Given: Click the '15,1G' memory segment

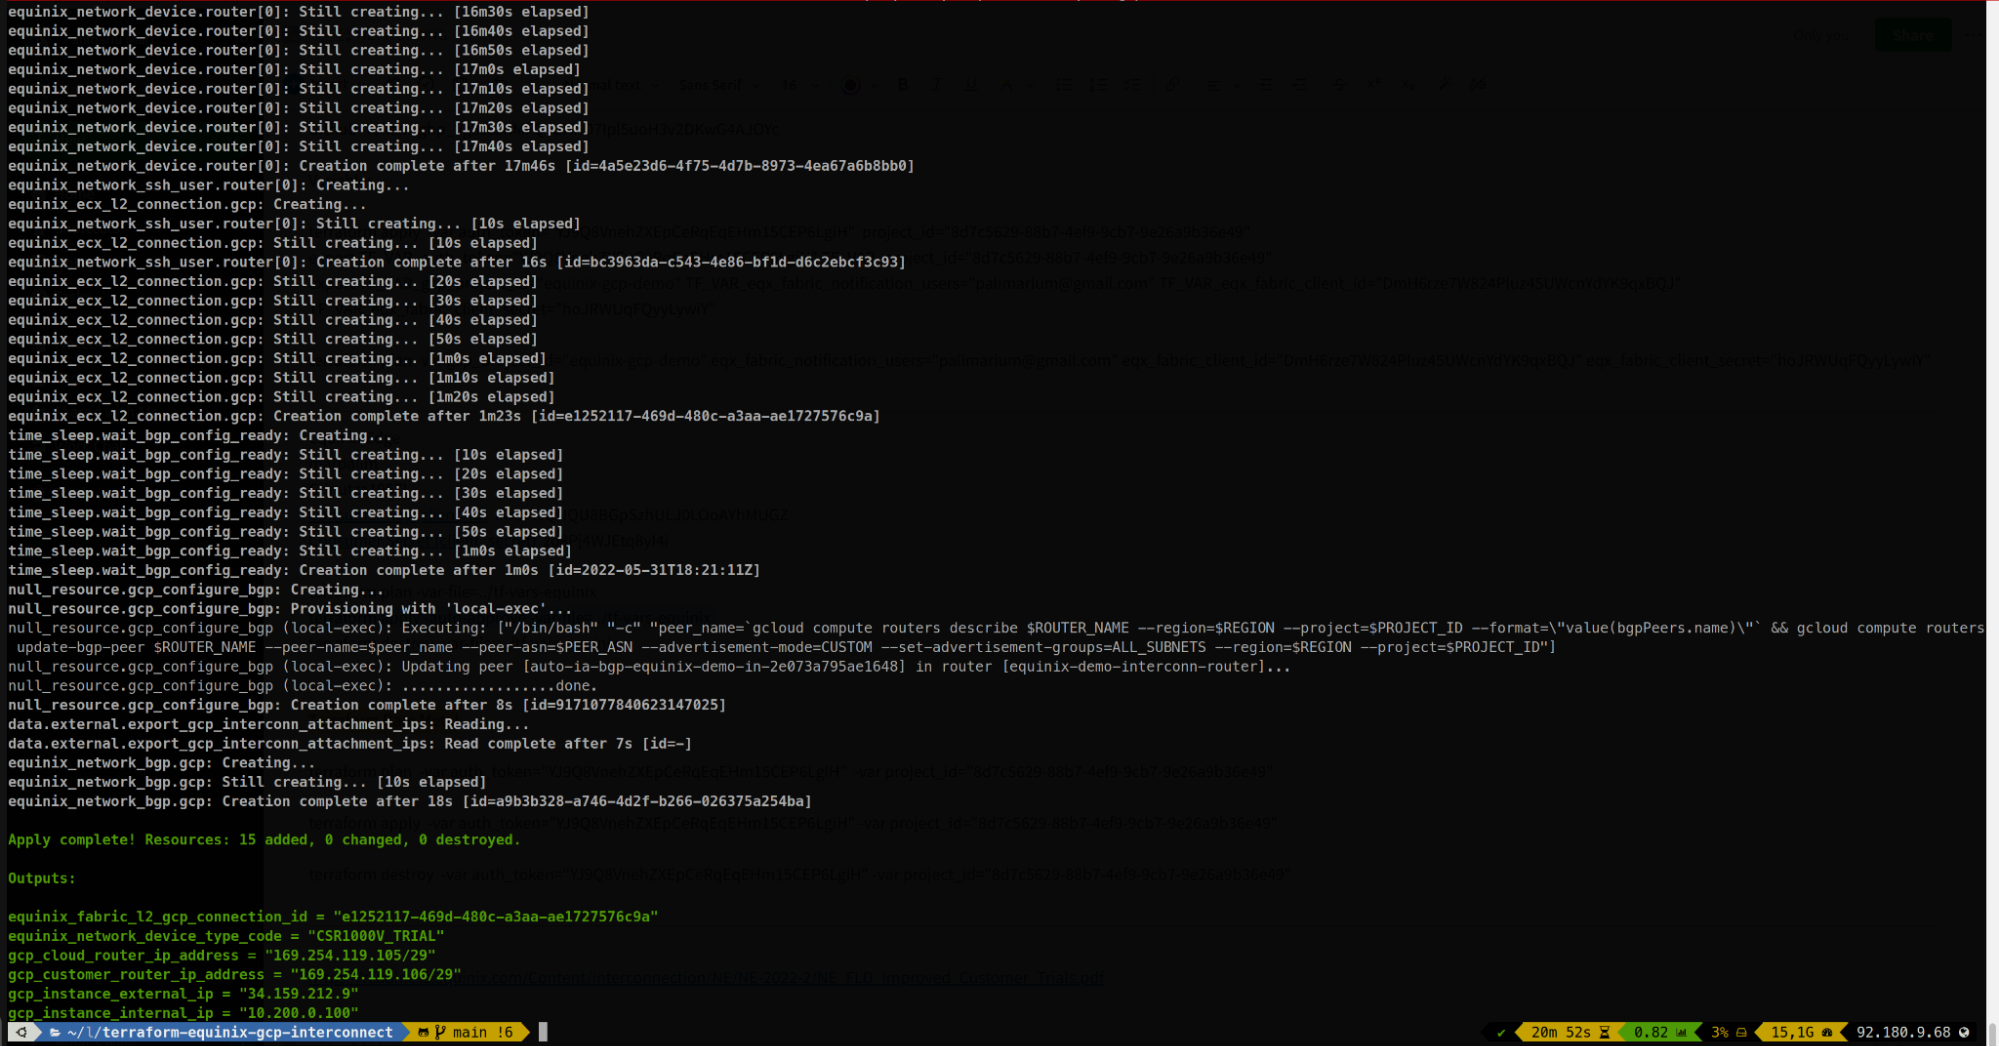Looking at the screenshot, I should [x=1802, y=1032].
